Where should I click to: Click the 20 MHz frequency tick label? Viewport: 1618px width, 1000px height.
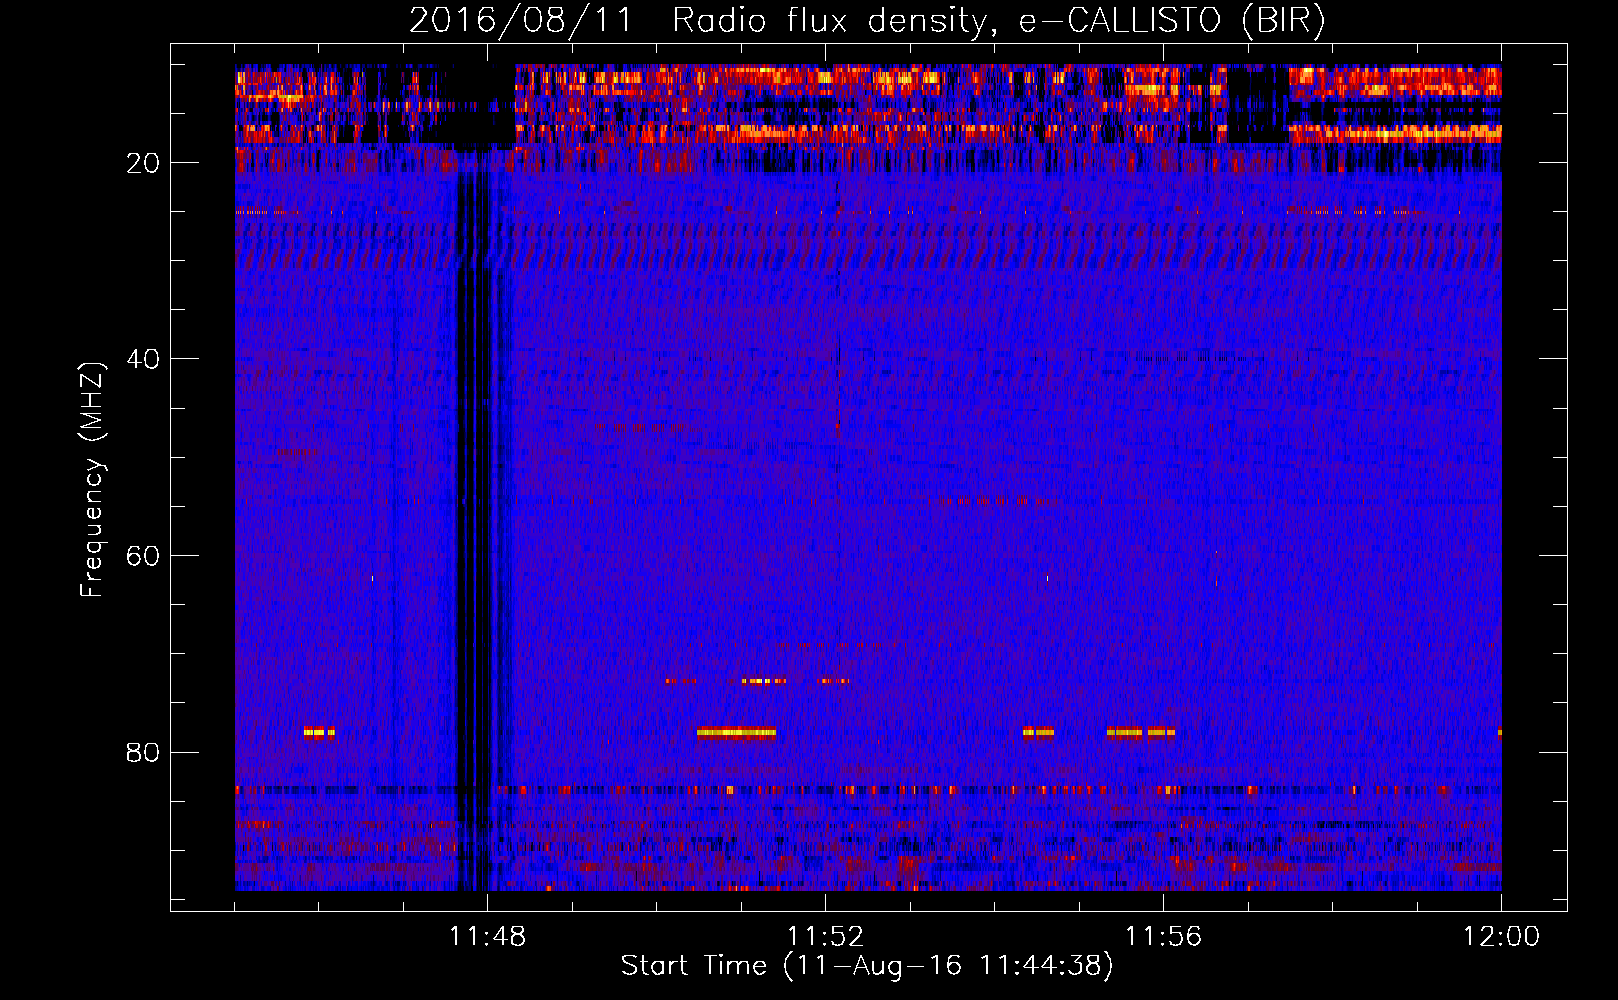pyautogui.click(x=143, y=163)
